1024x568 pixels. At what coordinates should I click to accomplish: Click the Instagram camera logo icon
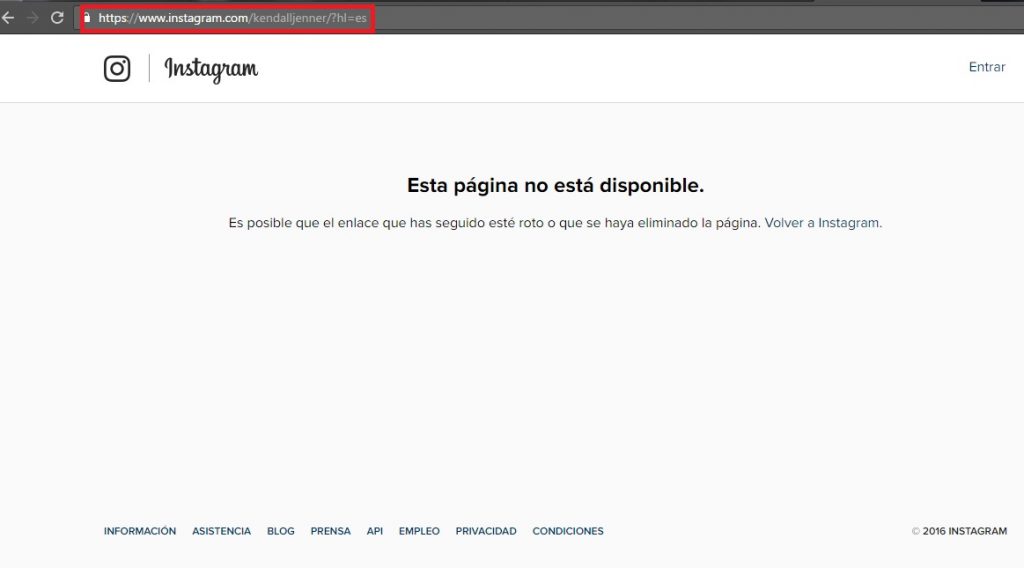click(x=117, y=69)
